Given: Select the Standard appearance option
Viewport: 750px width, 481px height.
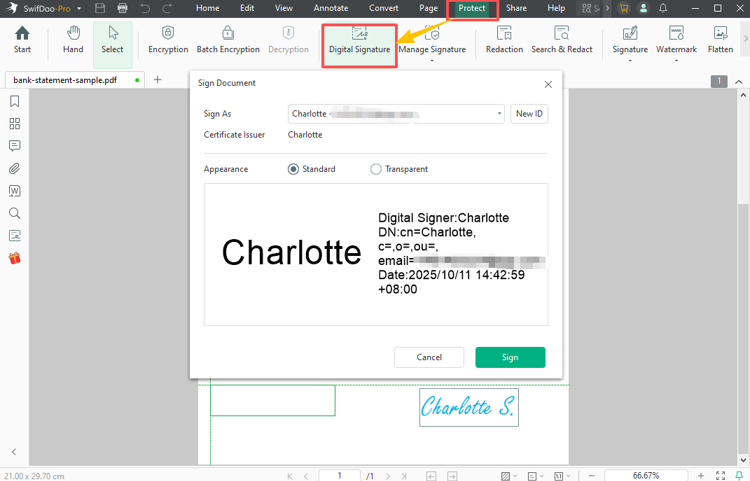Looking at the screenshot, I should [x=293, y=169].
